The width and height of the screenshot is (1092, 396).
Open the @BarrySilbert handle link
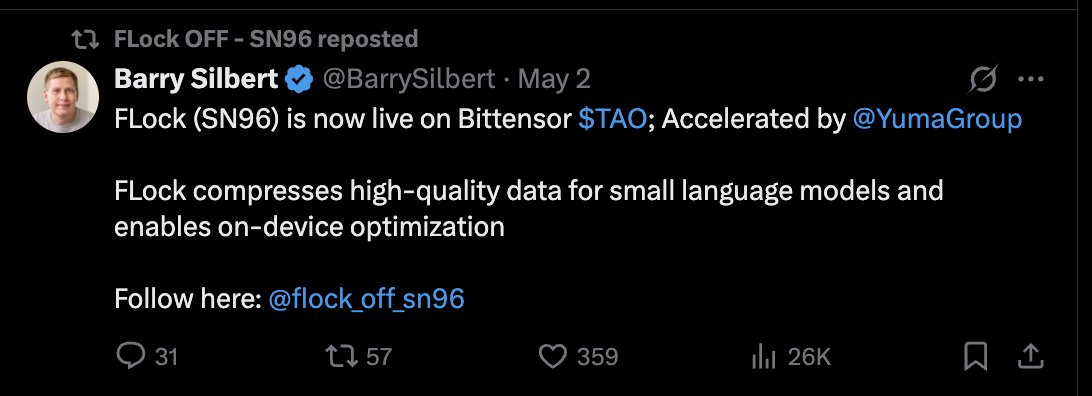(408, 79)
